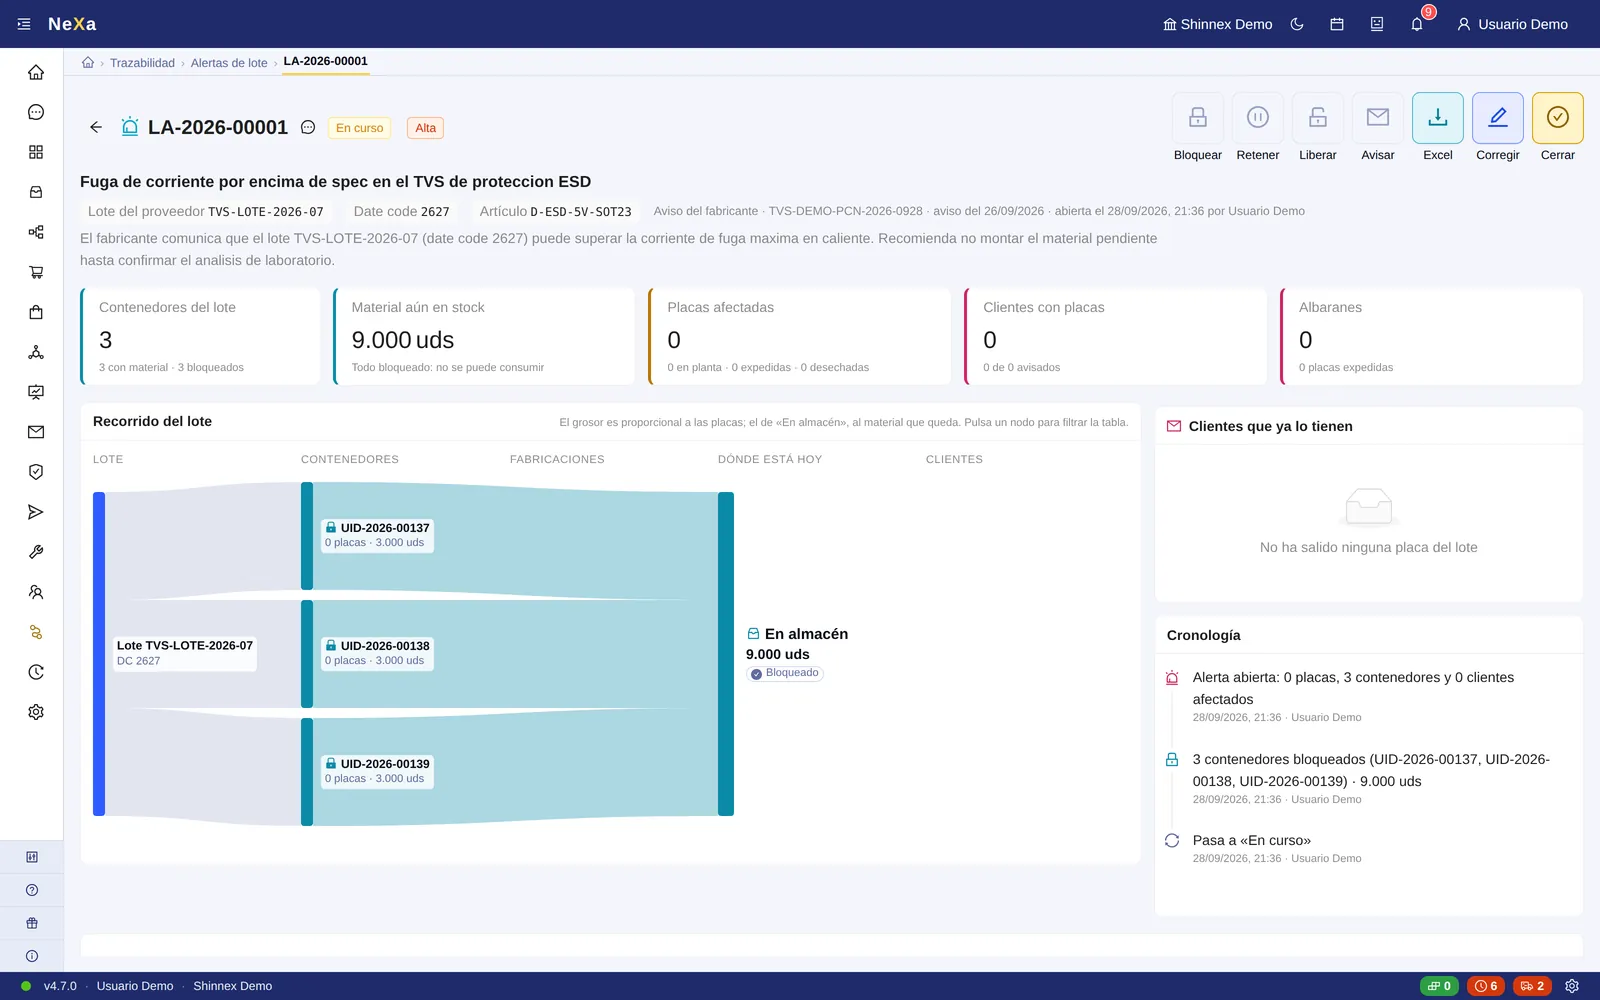Click the Alta priority tag

pos(425,128)
